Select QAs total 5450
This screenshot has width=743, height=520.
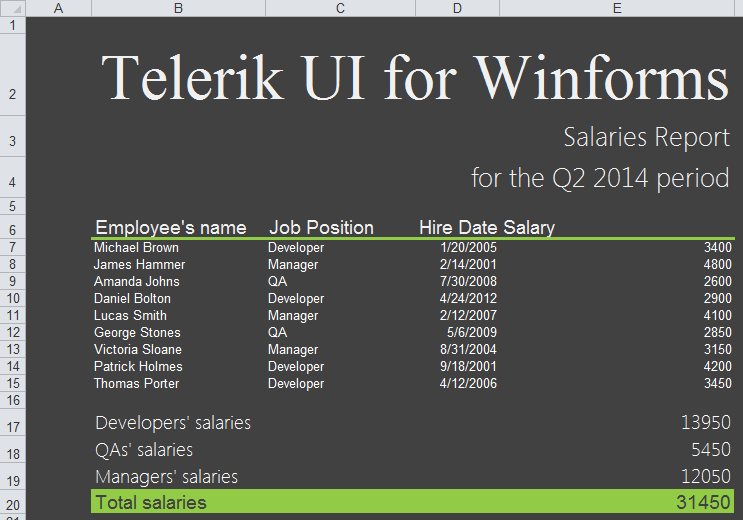pyautogui.click(x=711, y=449)
